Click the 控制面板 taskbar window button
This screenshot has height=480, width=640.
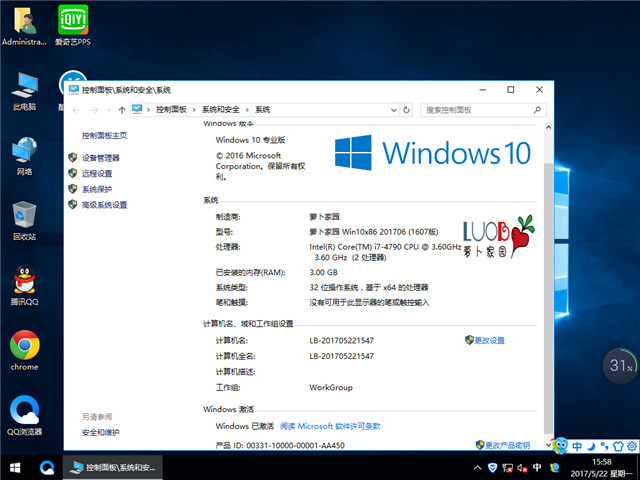111,467
